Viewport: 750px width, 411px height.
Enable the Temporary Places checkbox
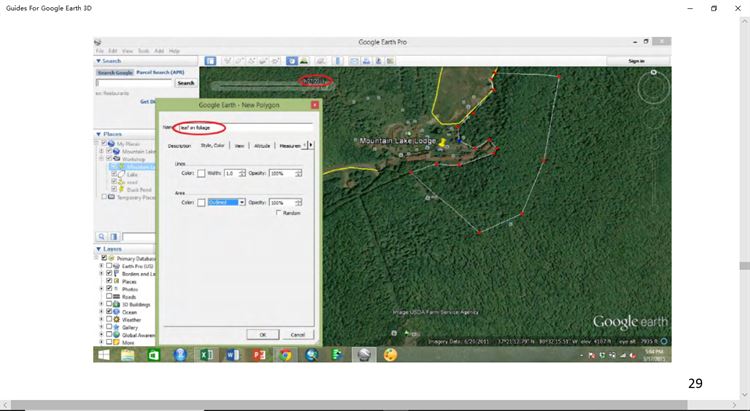pos(104,197)
